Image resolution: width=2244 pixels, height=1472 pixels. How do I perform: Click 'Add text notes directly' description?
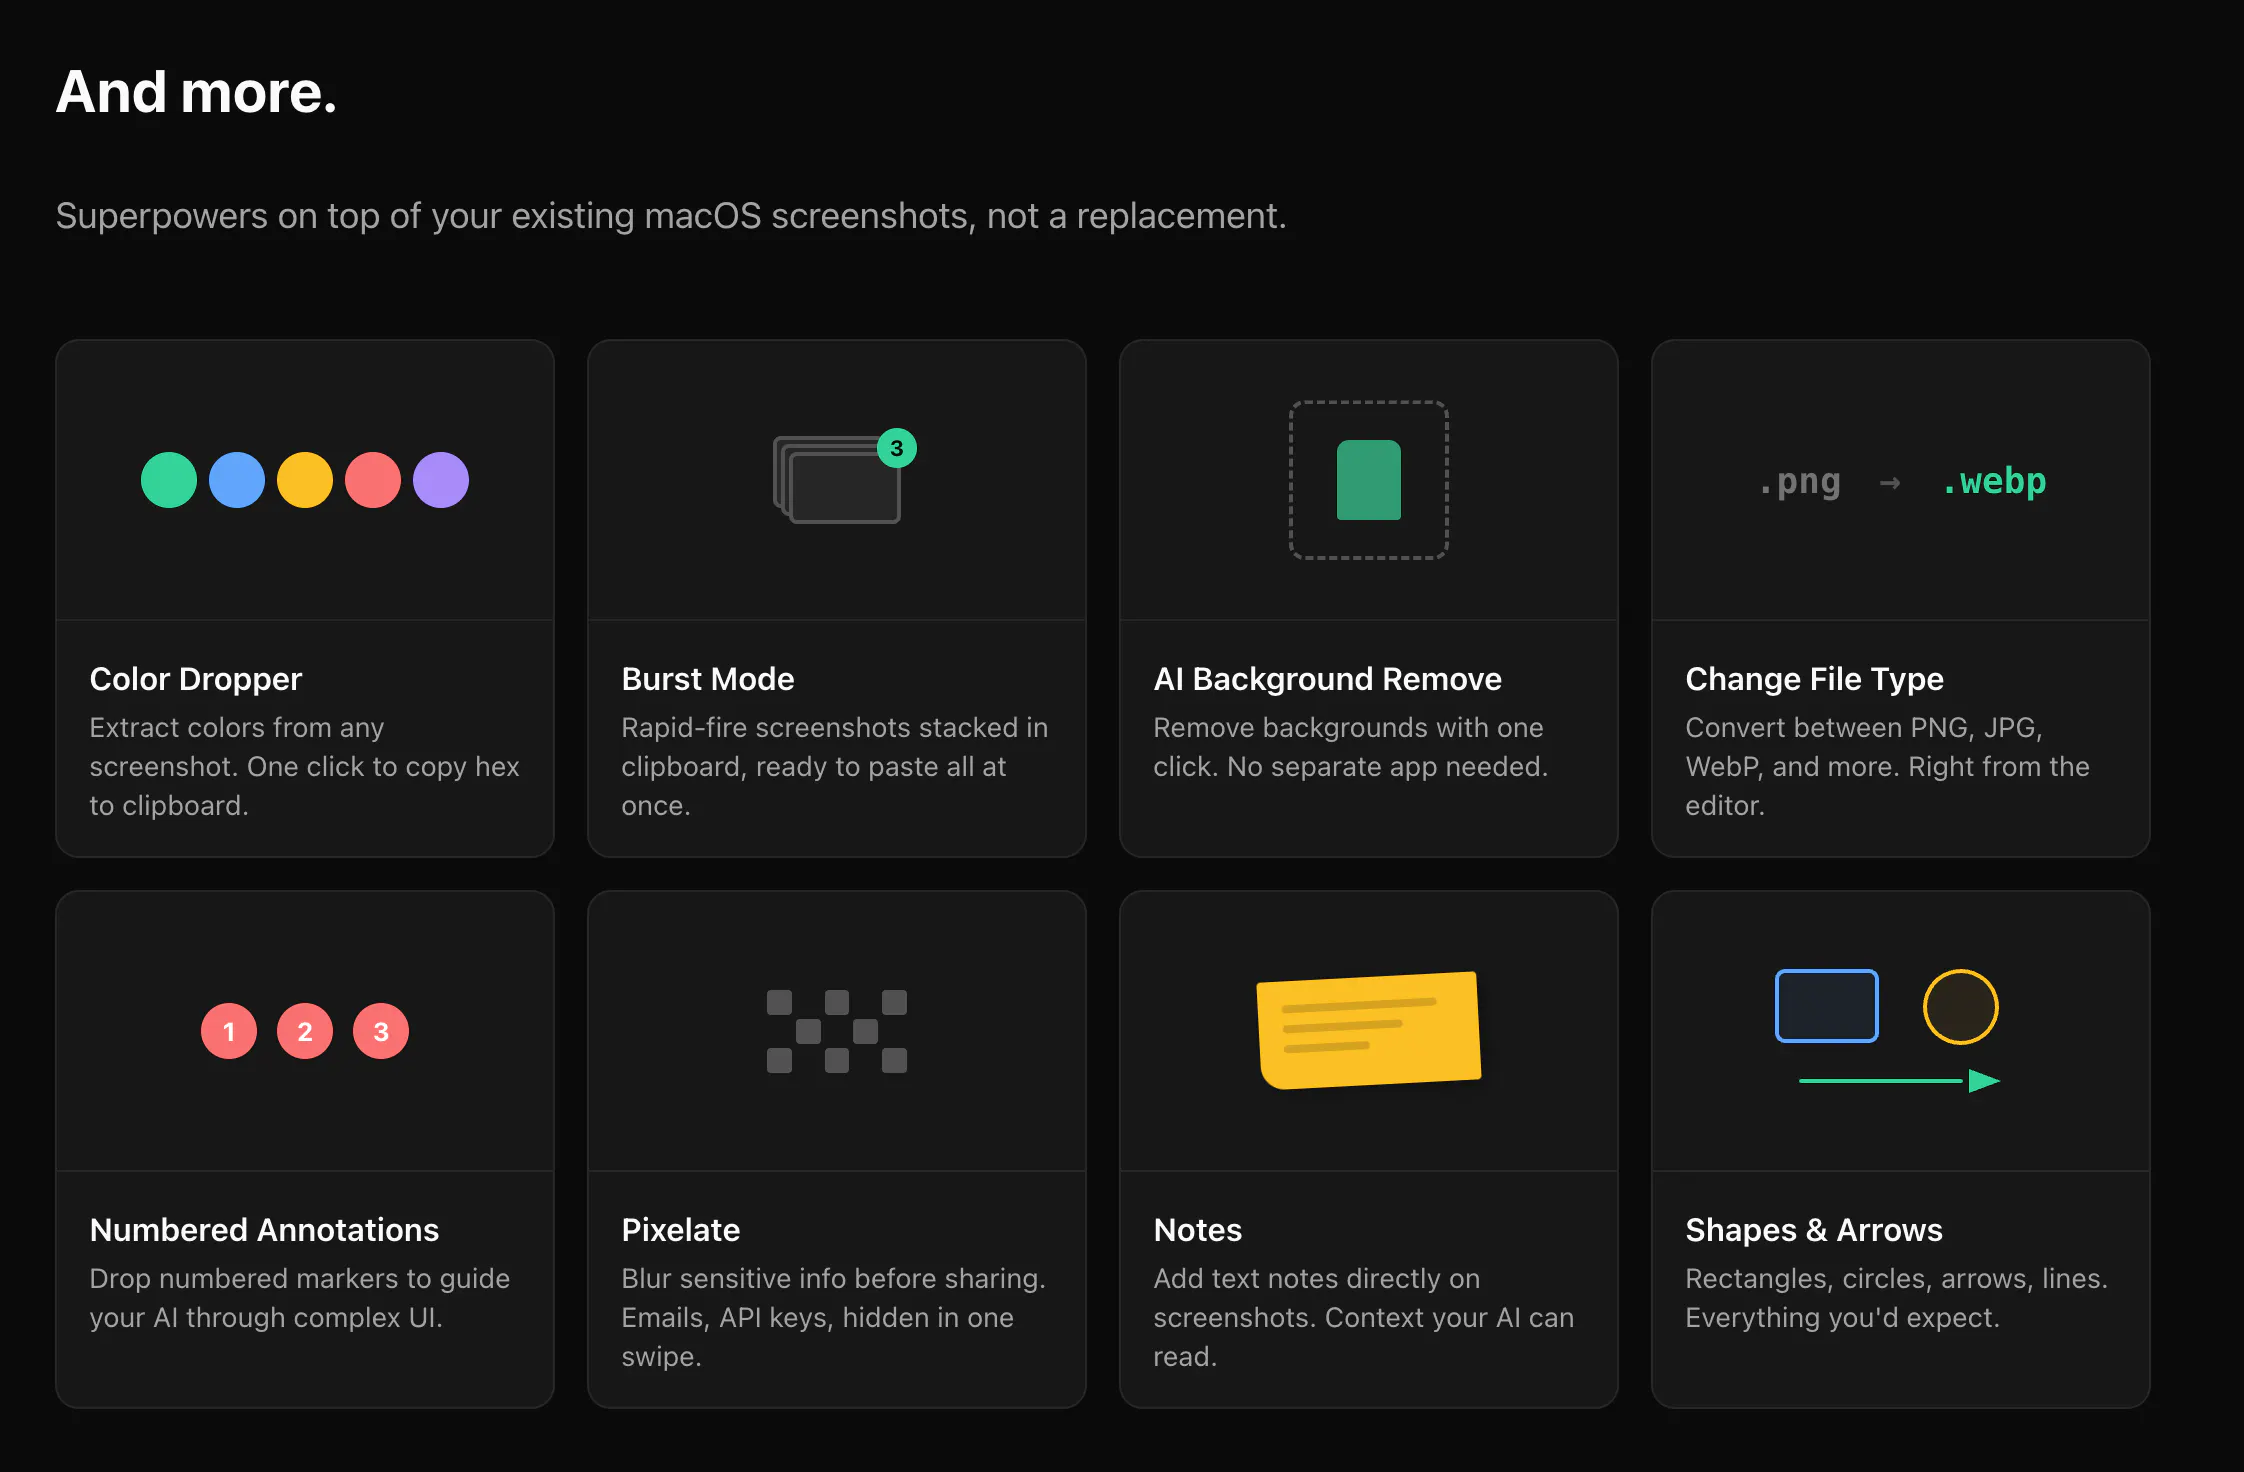coord(1364,1317)
